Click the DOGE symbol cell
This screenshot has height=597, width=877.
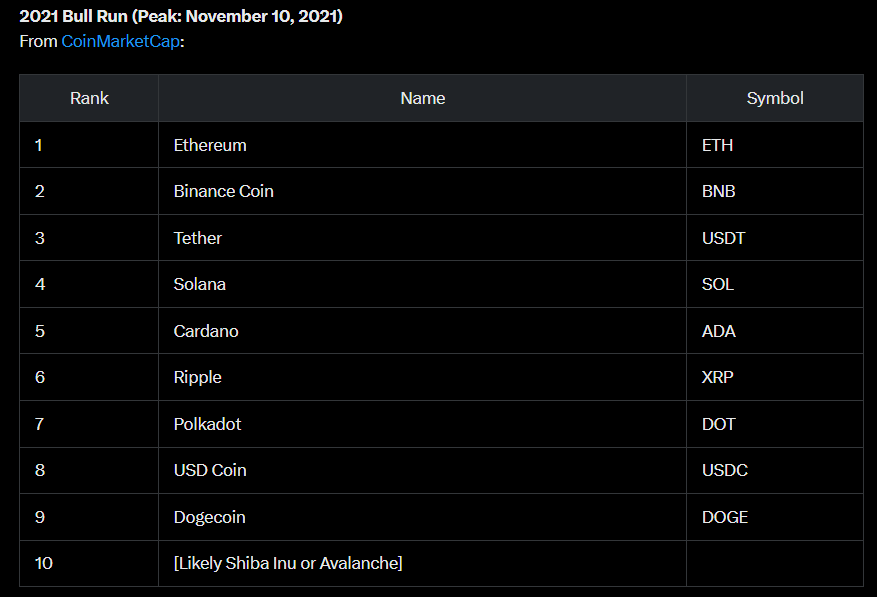pyautogui.click(x=725, y=517)
